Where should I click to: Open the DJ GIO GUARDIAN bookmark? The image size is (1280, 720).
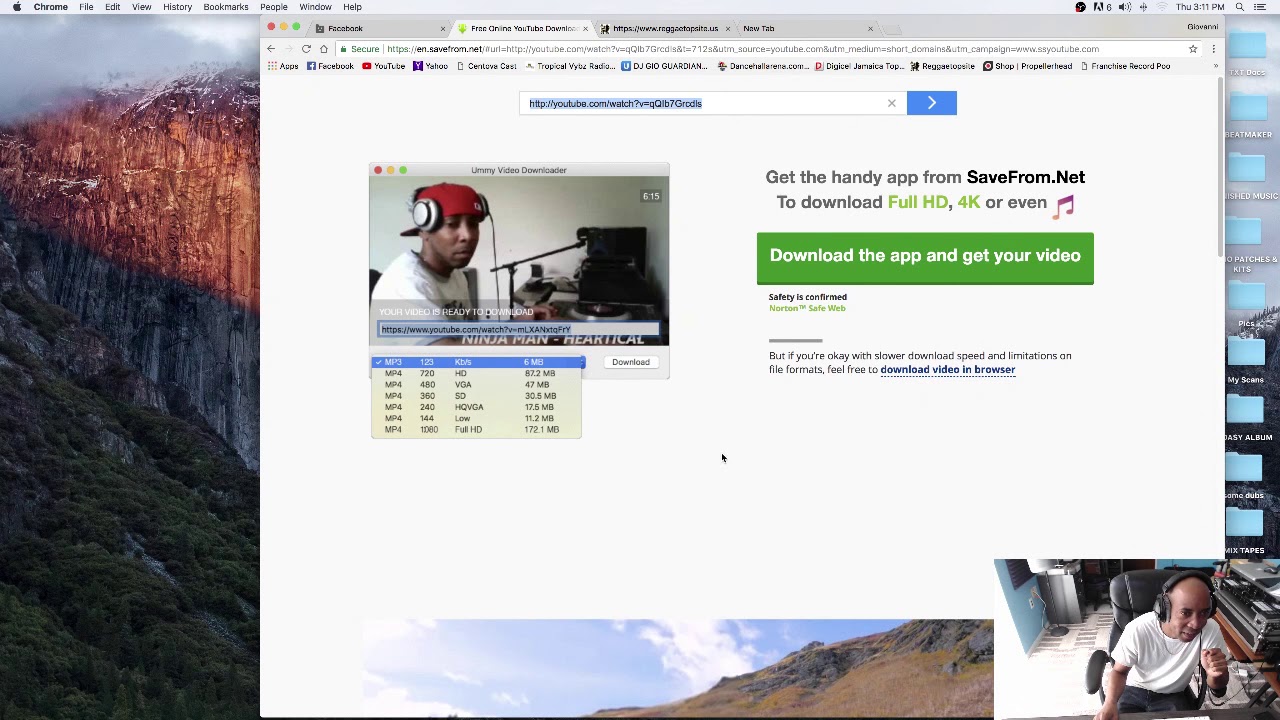coord(664,66)
